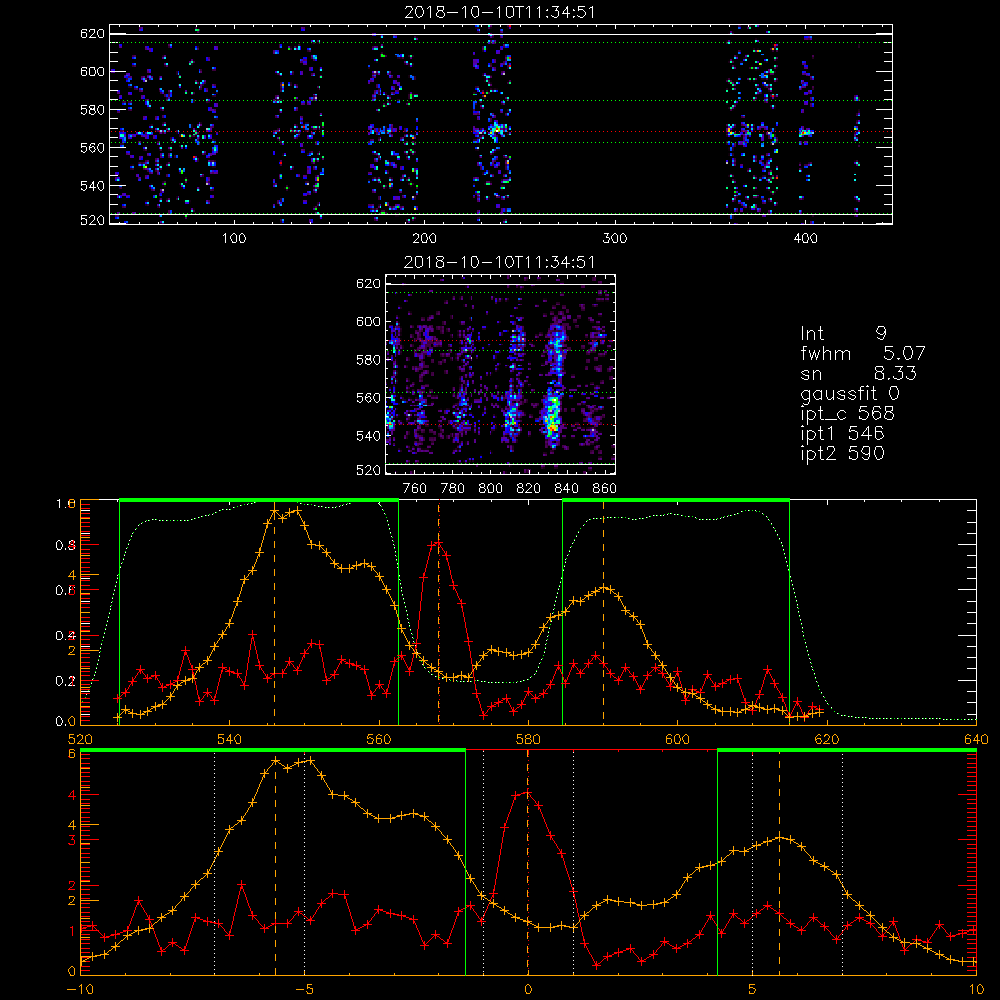Select the 'ipt2 590' text line
The image size is (1000, 1000).
tap(842, 453)
